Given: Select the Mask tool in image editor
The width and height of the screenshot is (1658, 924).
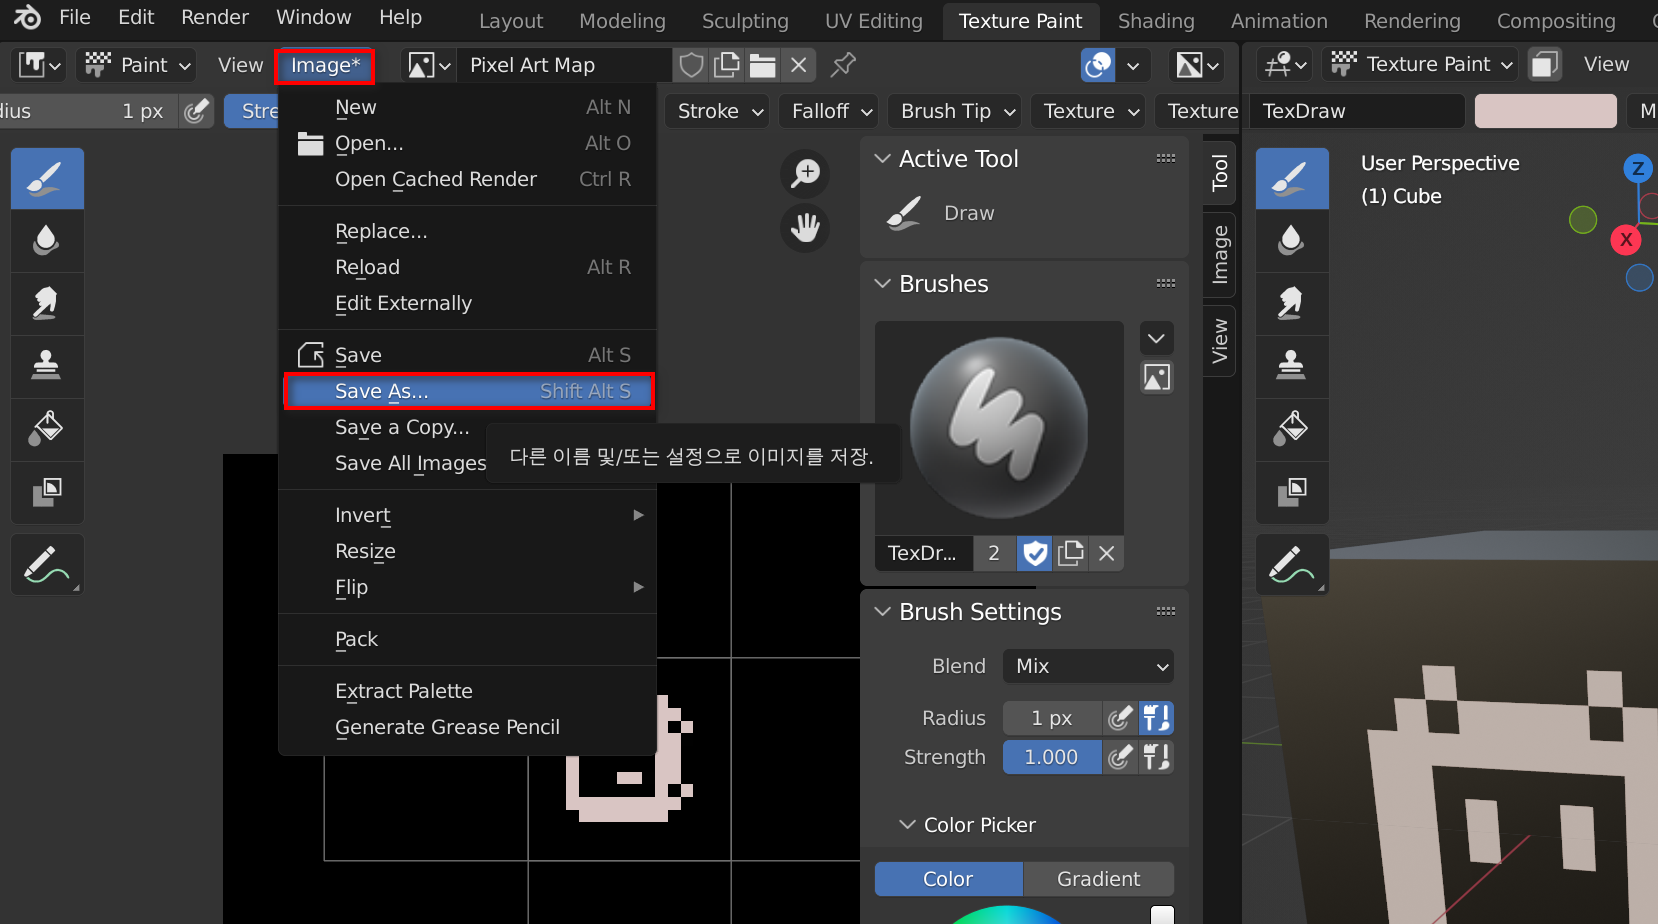Looking at the screenshot, I should pyautogui.click(x=47, y=491).
